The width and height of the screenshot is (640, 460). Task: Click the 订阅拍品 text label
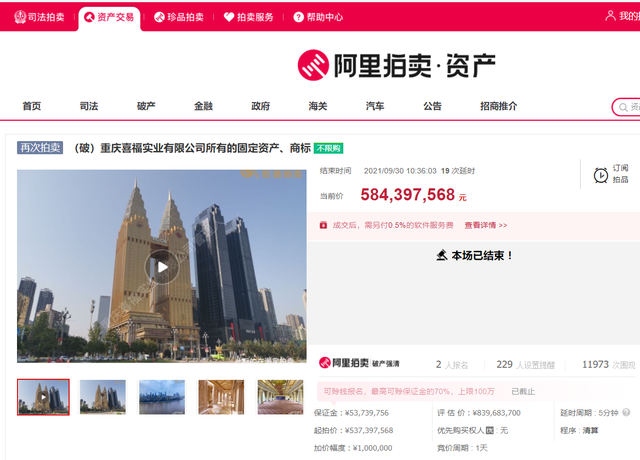click(620, 173)
